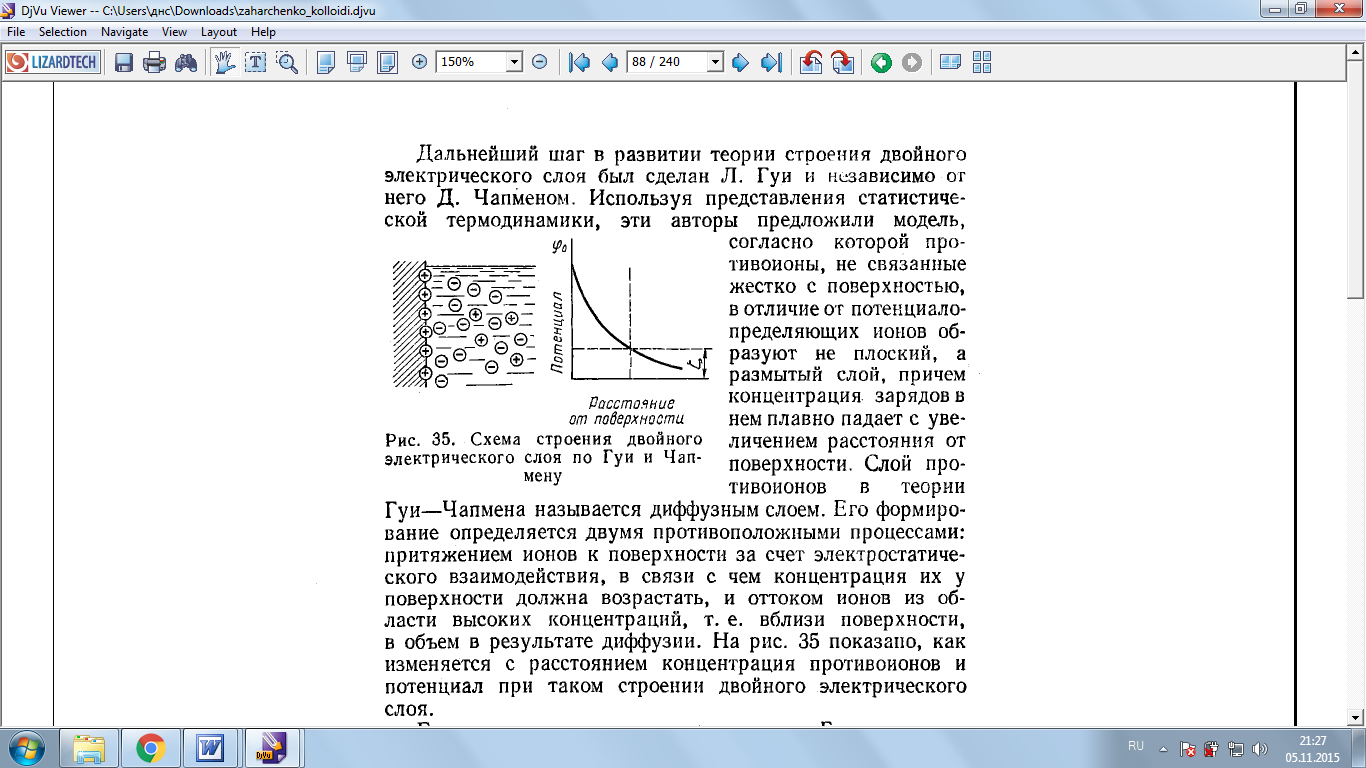The width and height of the screenshot is (1366, 768).
Task: Click the 88 / 240 page field
Action: [x=667, y=62]
